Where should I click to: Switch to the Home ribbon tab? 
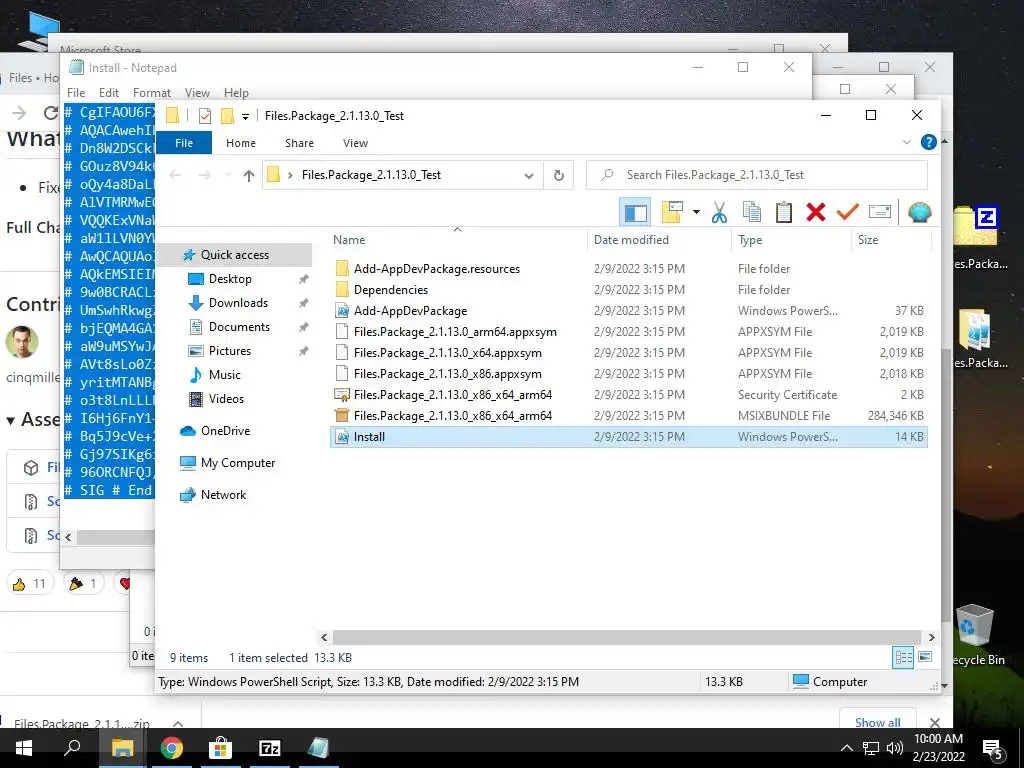241,143
